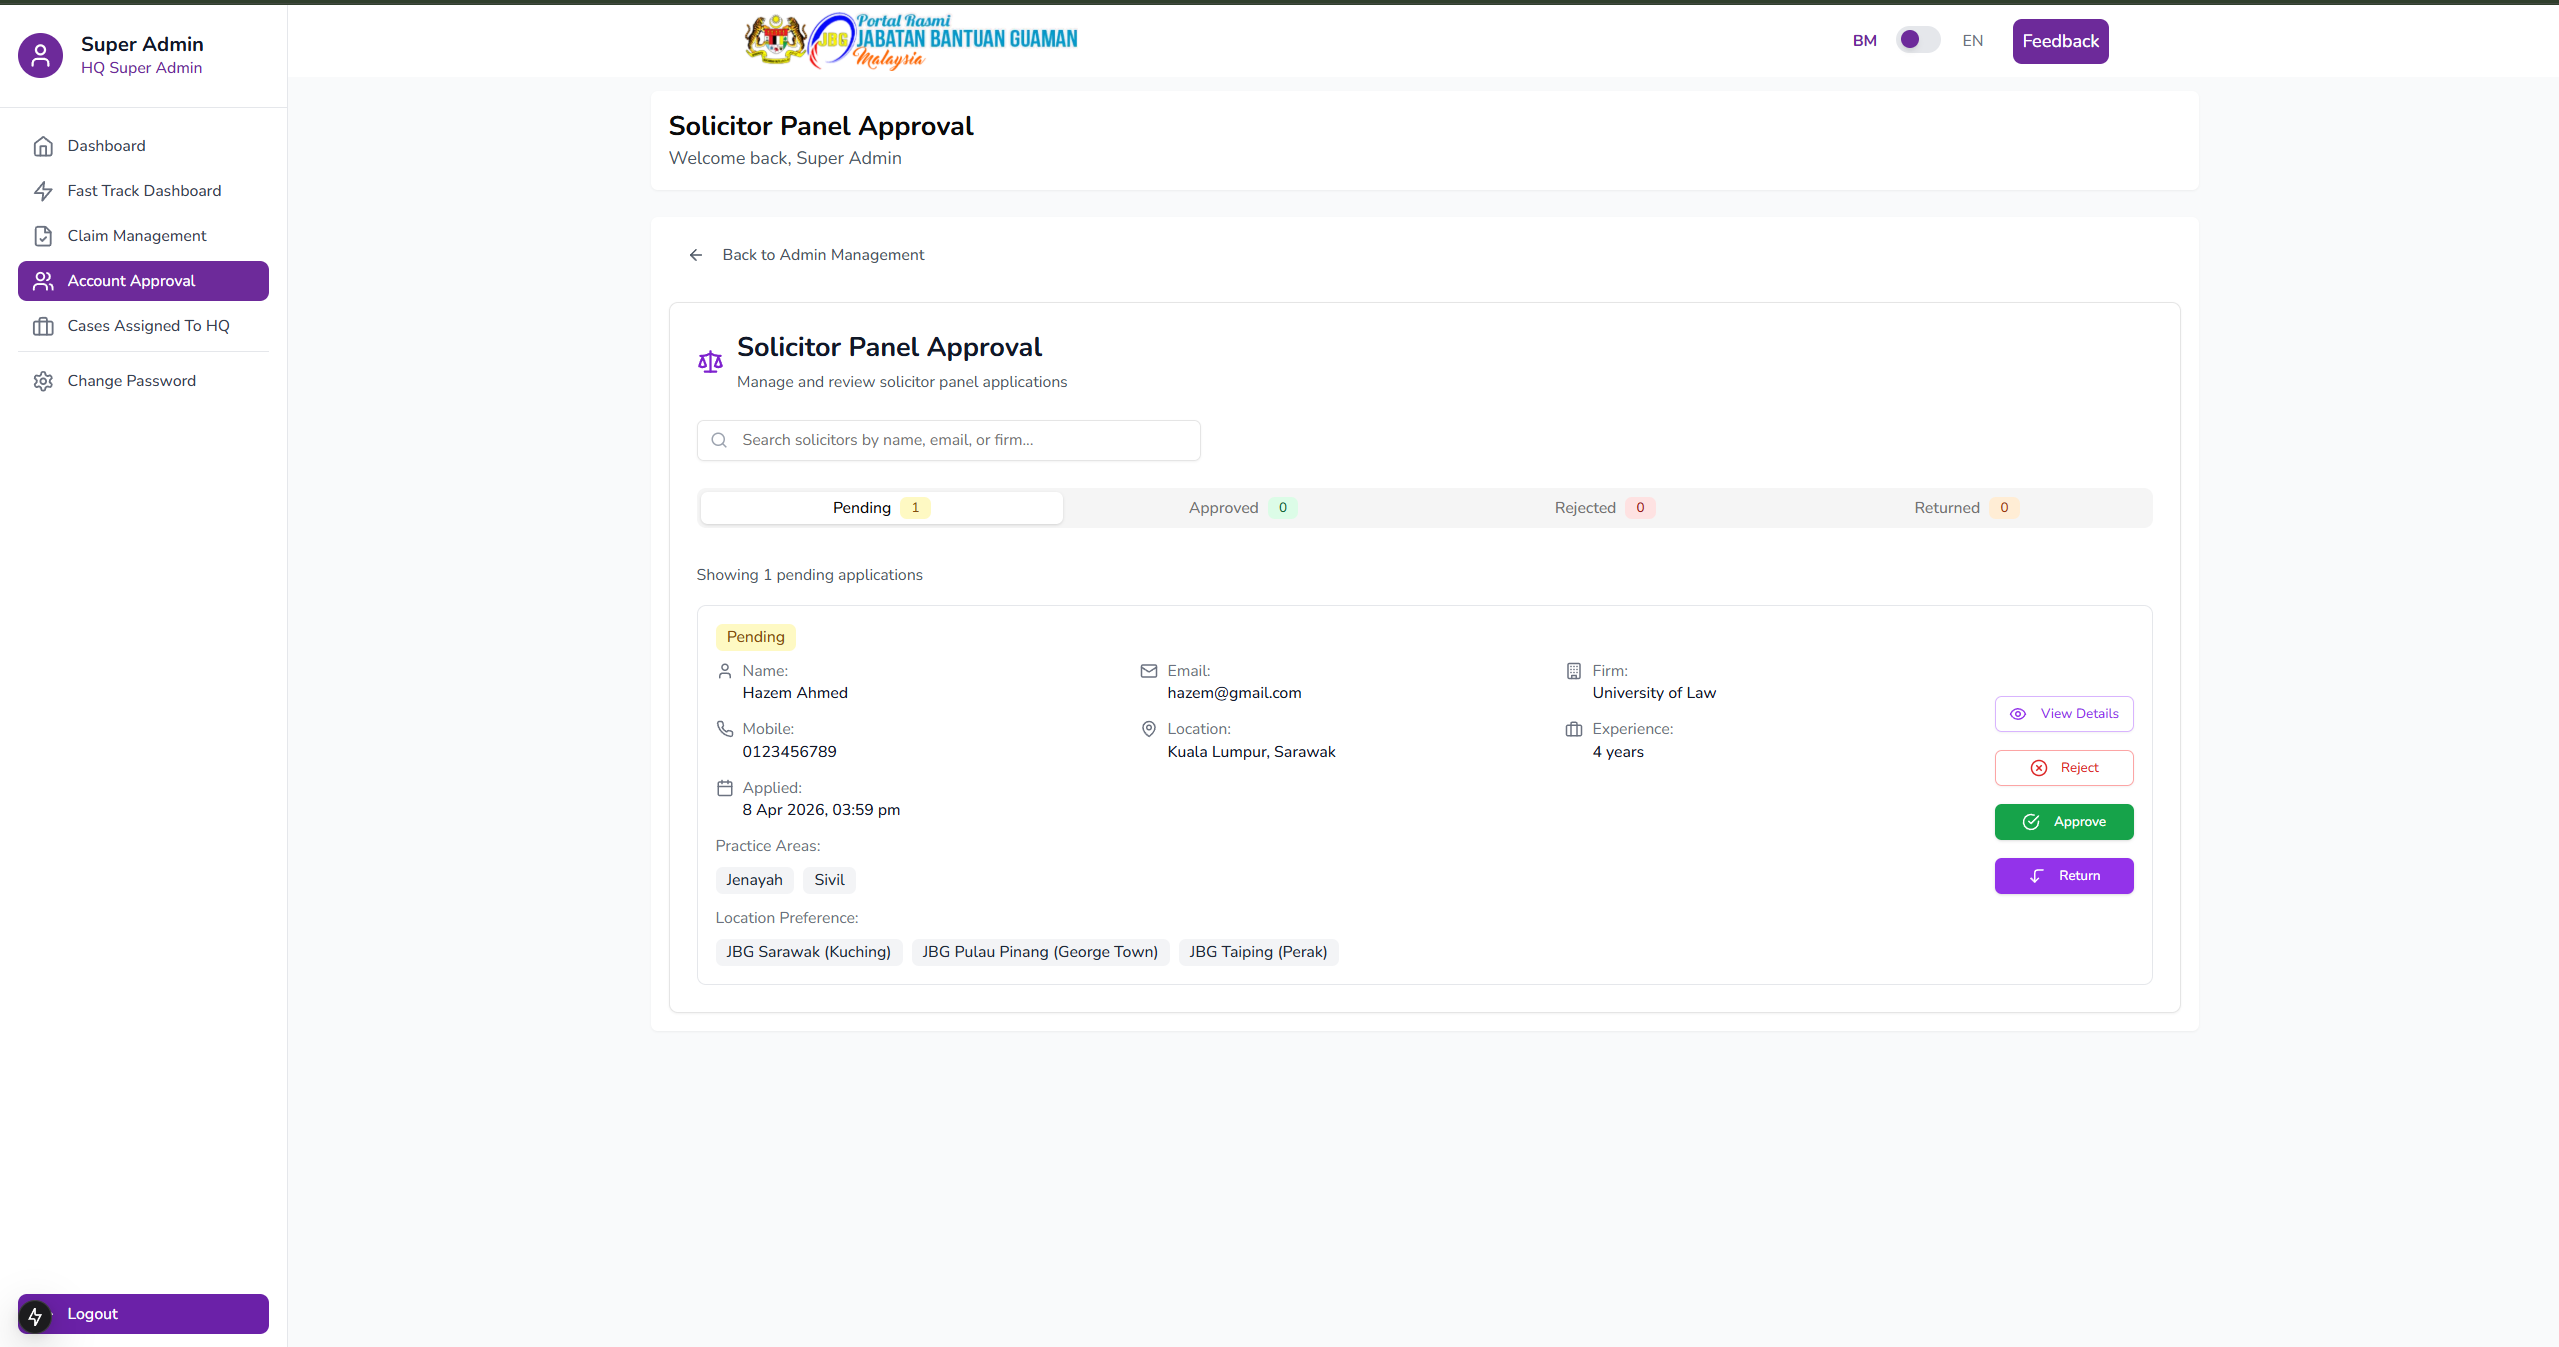Click the search magnifier icon

719,440
